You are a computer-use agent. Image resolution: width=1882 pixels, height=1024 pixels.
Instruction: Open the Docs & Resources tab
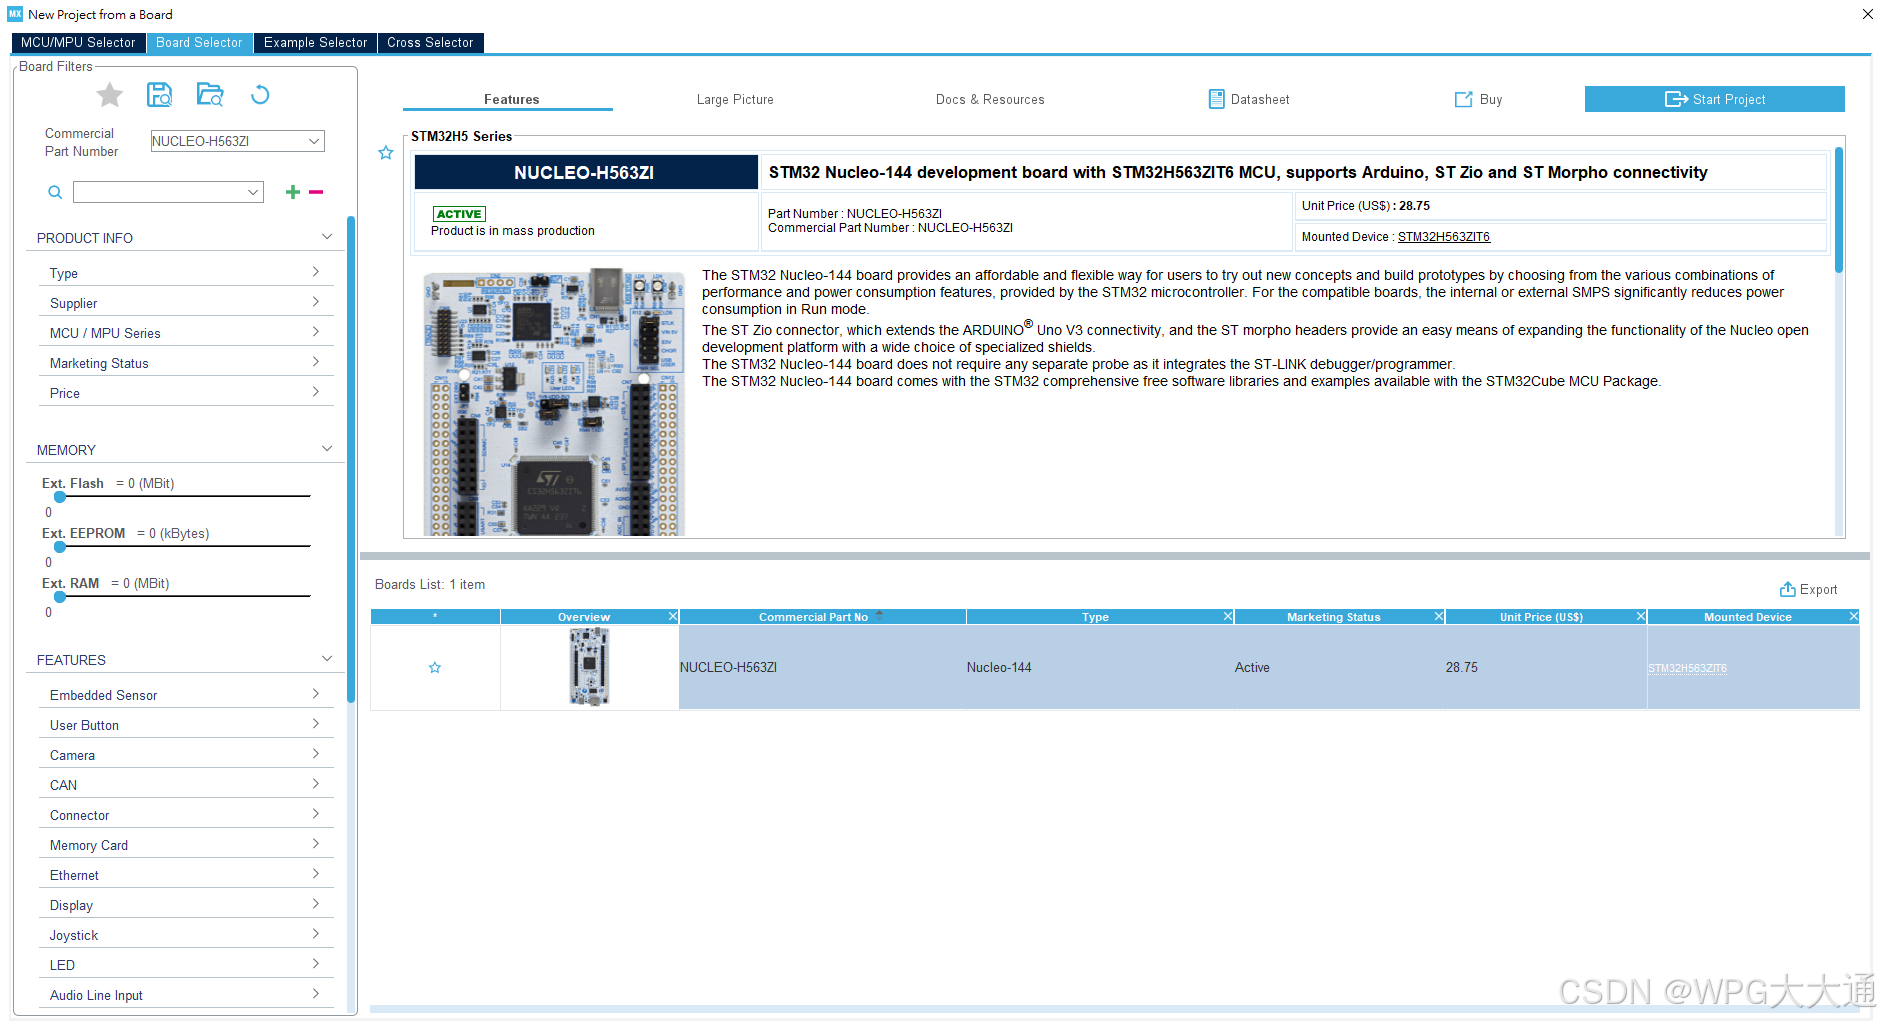[x=990, y=99]
